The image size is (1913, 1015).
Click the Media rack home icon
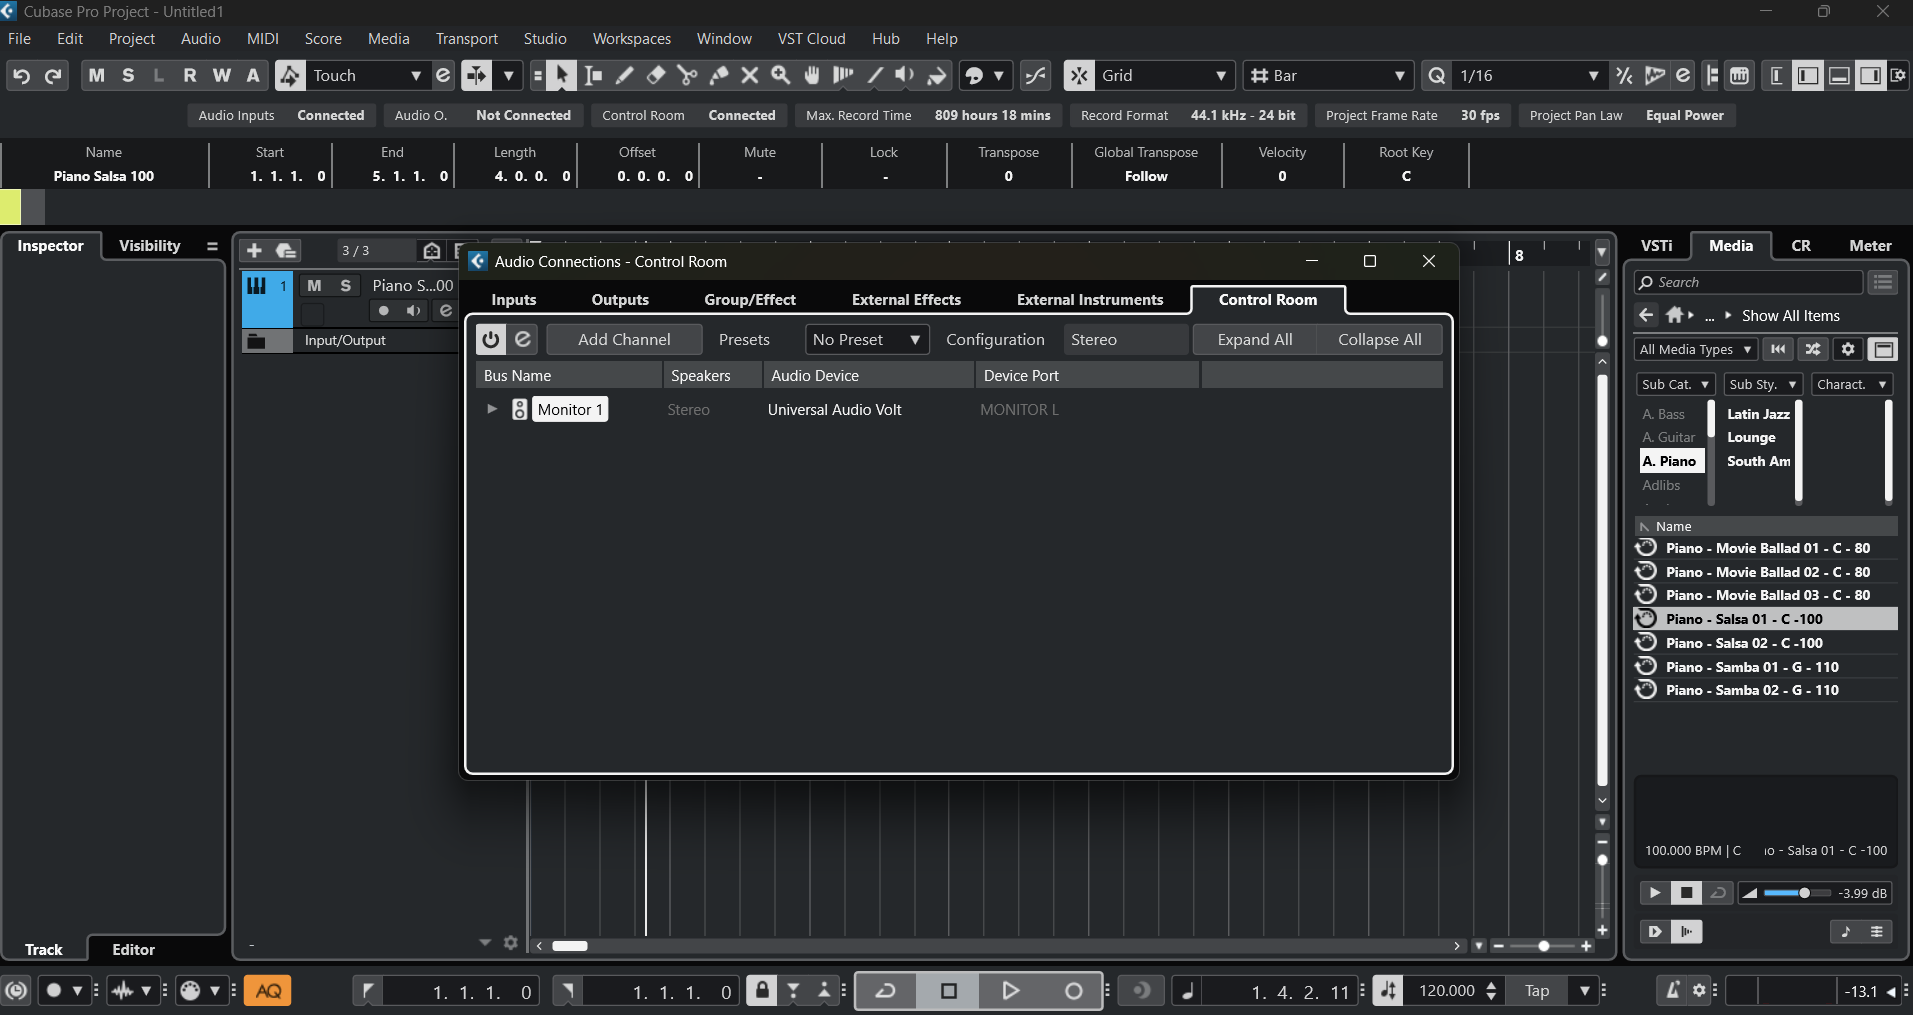coord(1676,316)
